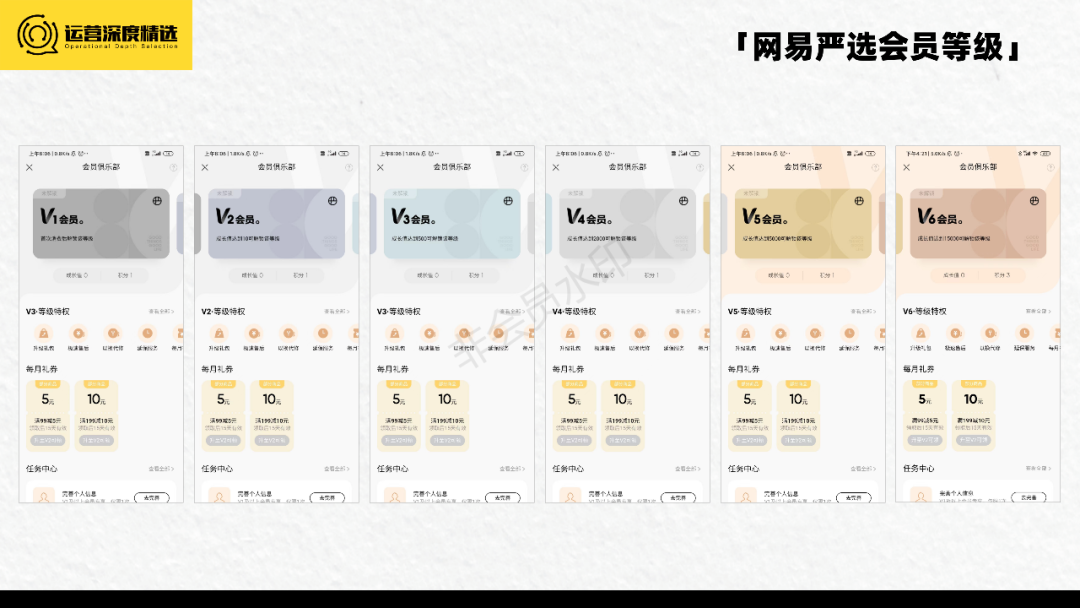Tap globe icon on V5 member card
The height and width of the screenshot is (608, 1080).
click(x=859, y=200)
